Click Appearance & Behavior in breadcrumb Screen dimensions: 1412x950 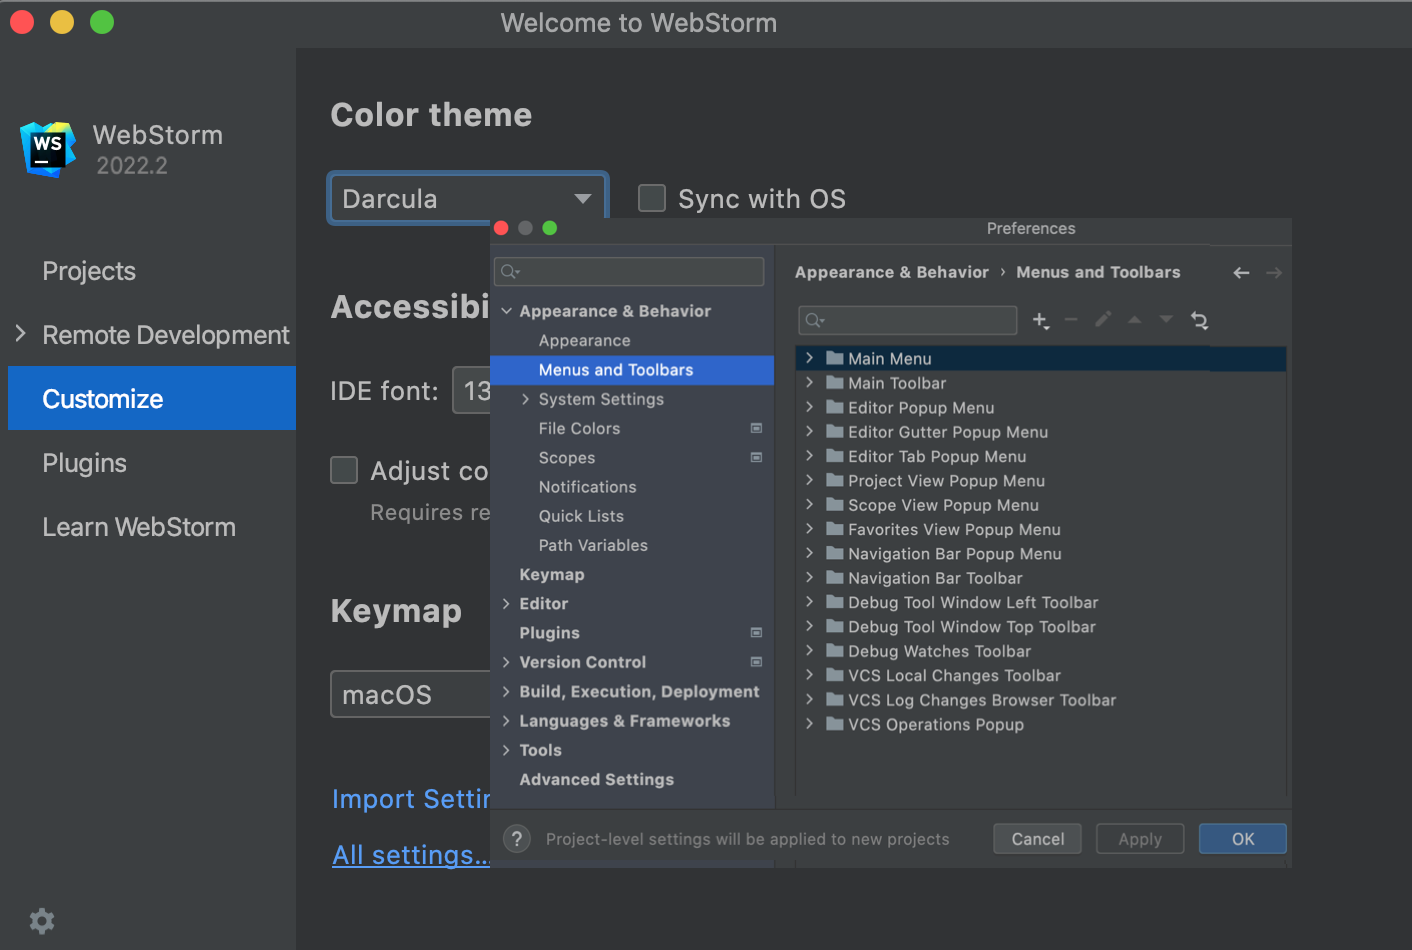point(891,272)
